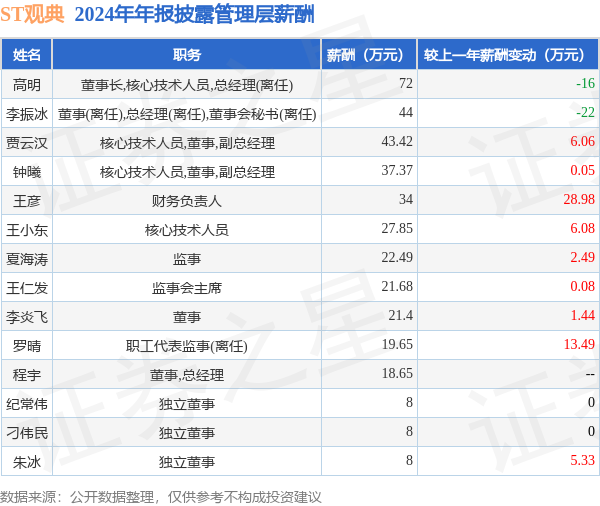Click the 数据来源 footnote text
The width and height of the screenshot is (600, 506).
[x=161, y=497]
